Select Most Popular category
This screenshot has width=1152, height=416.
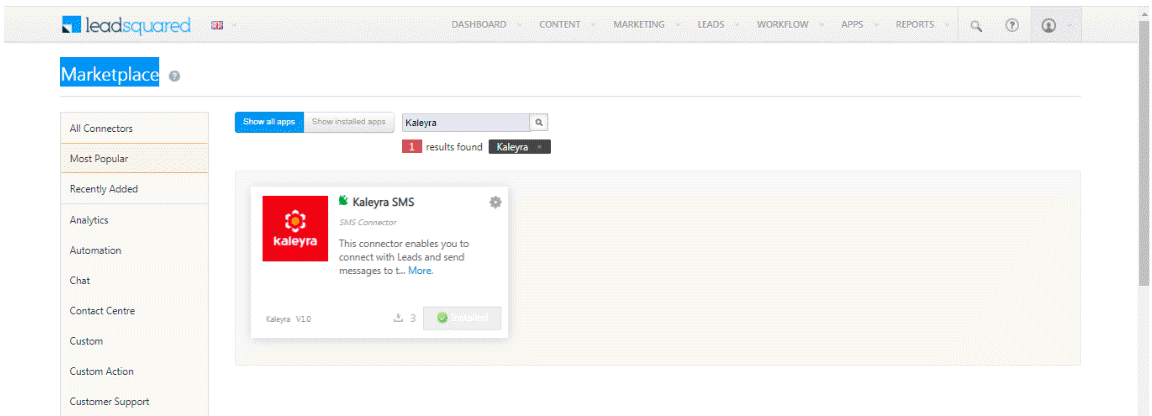[134, 158]
